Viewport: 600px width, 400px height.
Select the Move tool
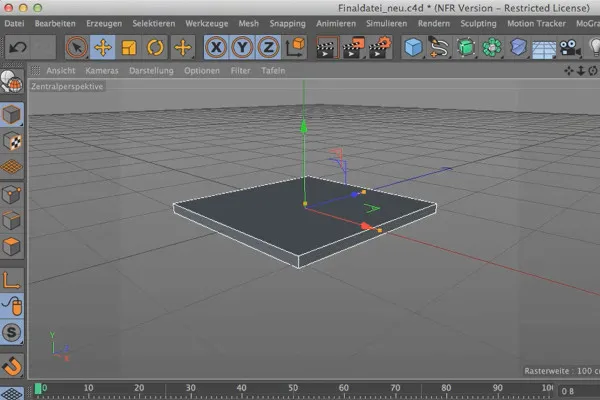(x=103, y=47)
